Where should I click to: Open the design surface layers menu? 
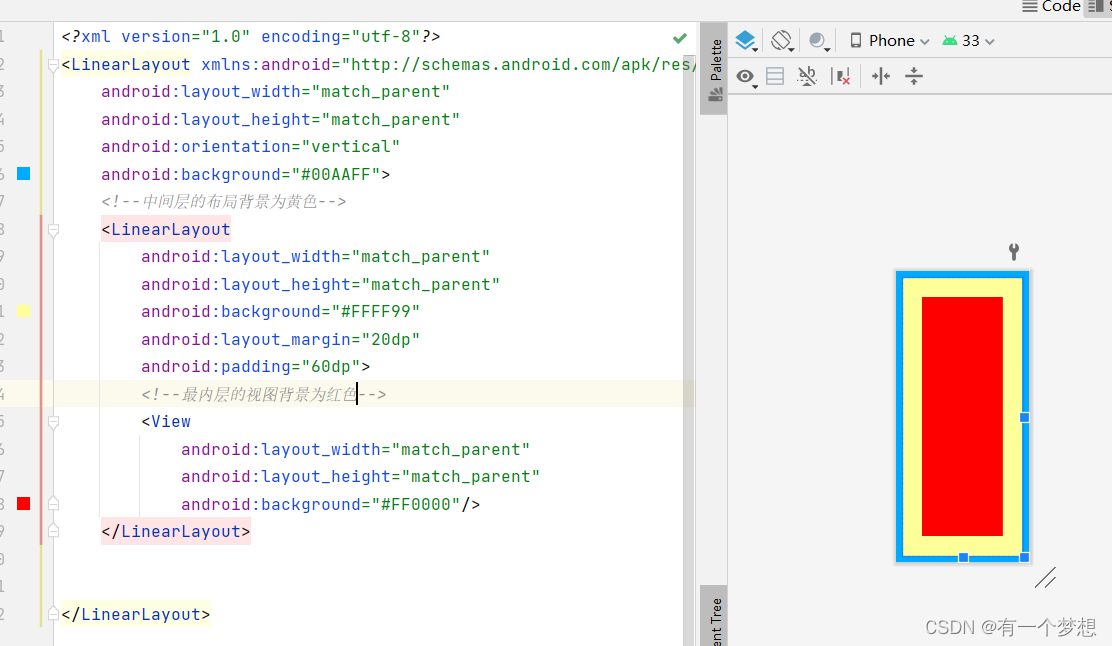pos(745,40)
